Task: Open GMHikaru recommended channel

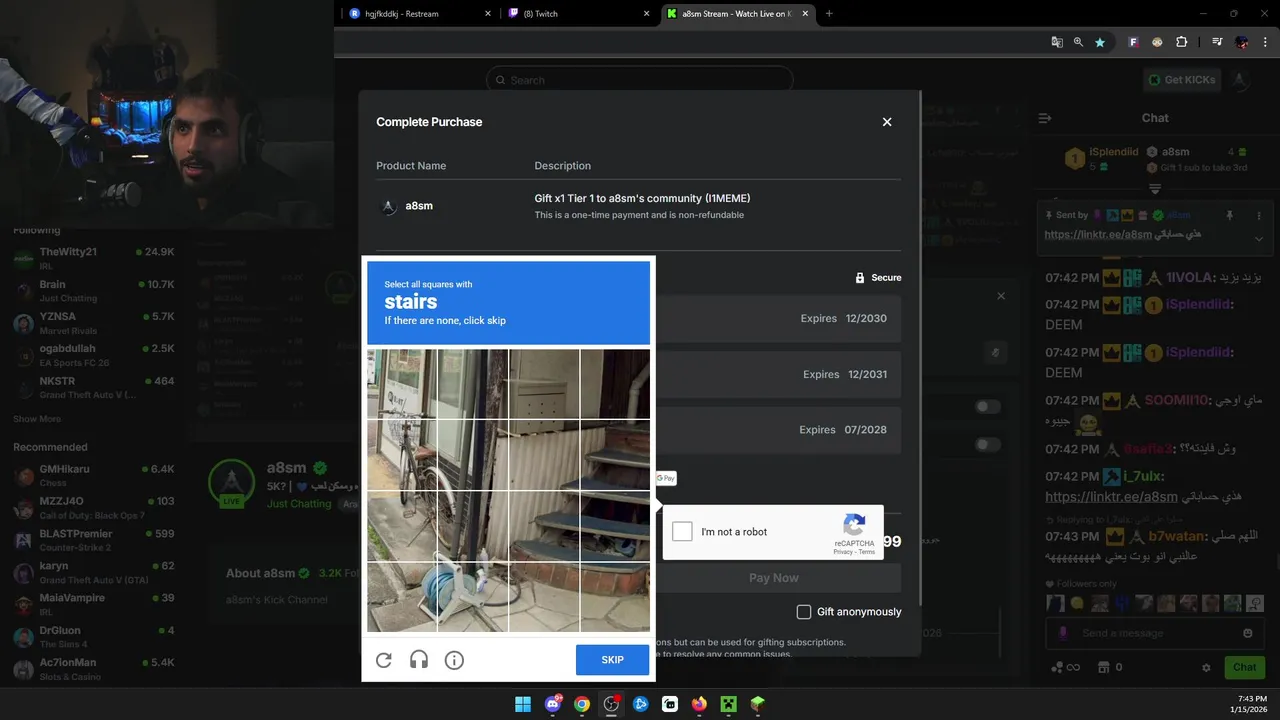Action: [x=94, y=475]
